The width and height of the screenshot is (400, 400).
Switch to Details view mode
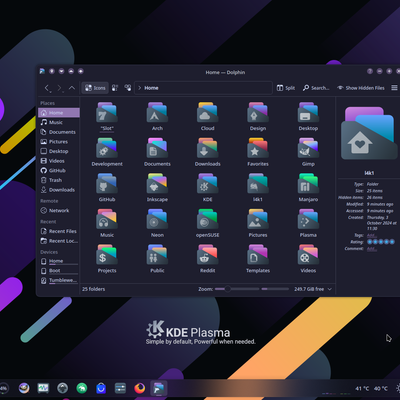click(x=128, y=88)
